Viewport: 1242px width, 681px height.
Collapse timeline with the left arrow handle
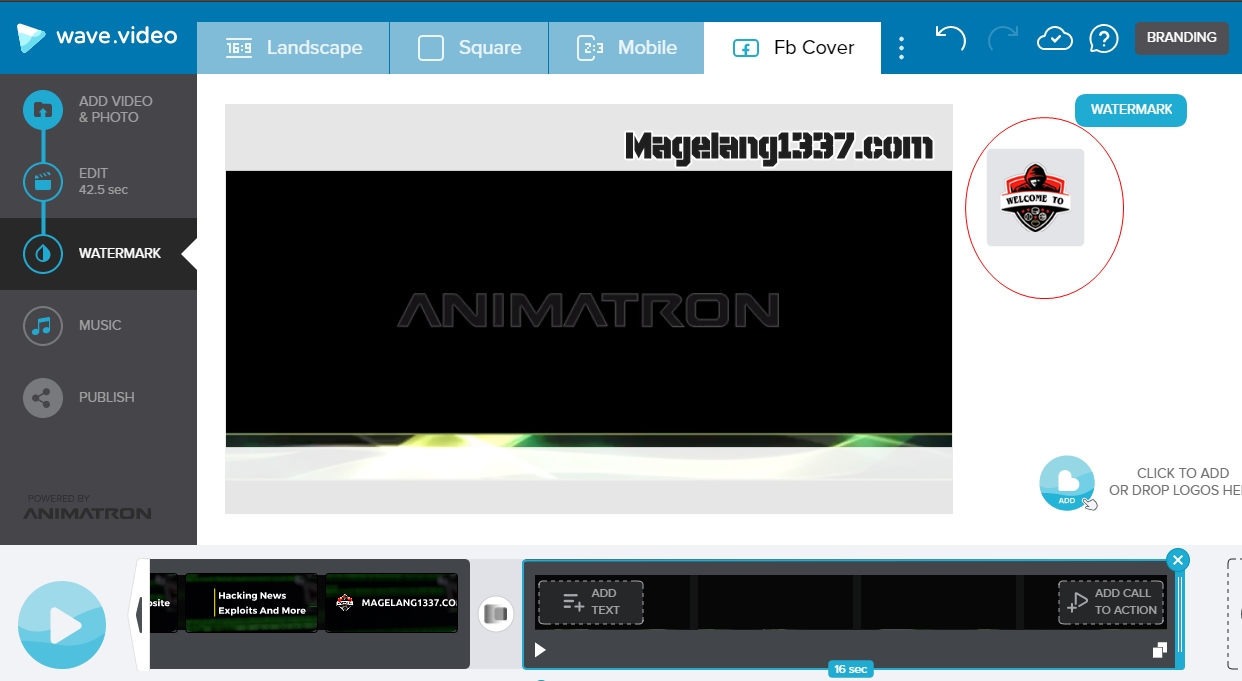[x=140, y=615]
